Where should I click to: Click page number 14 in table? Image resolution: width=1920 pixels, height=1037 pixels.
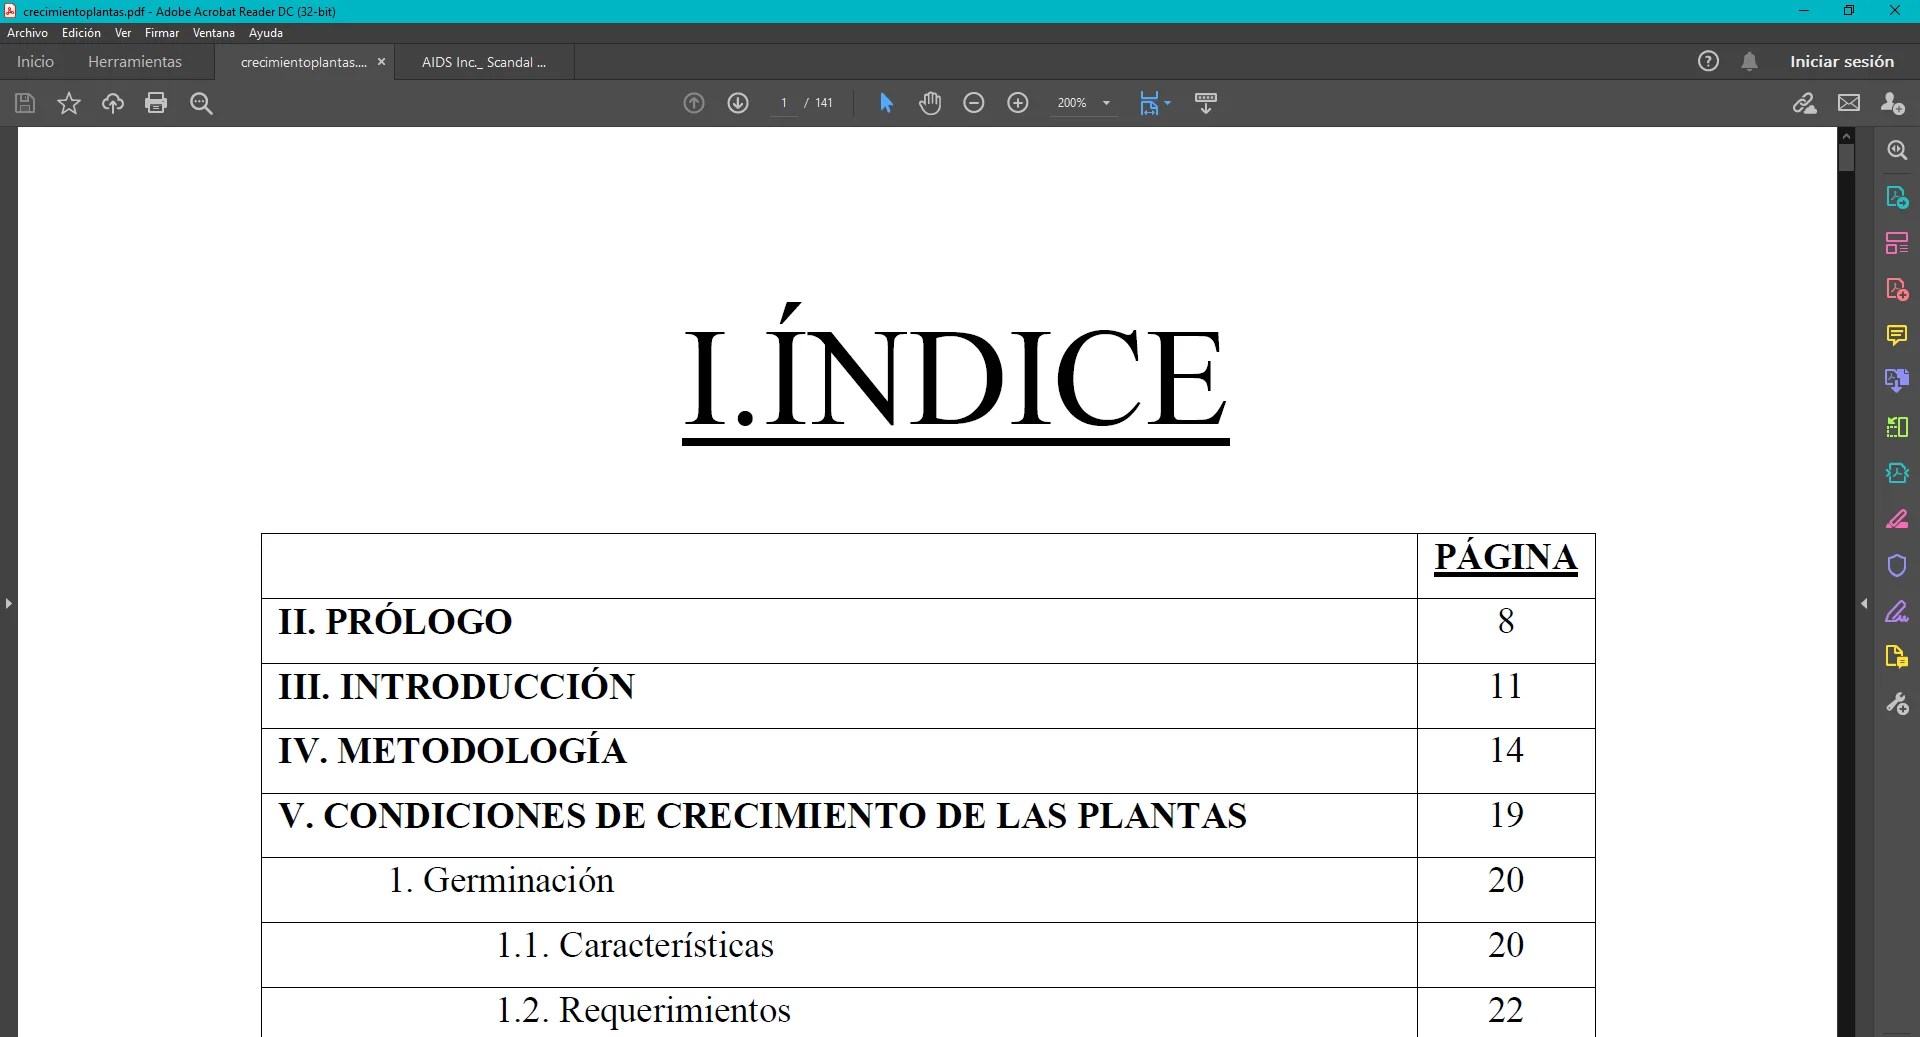pyautogui.click(x=1506, y=750)
